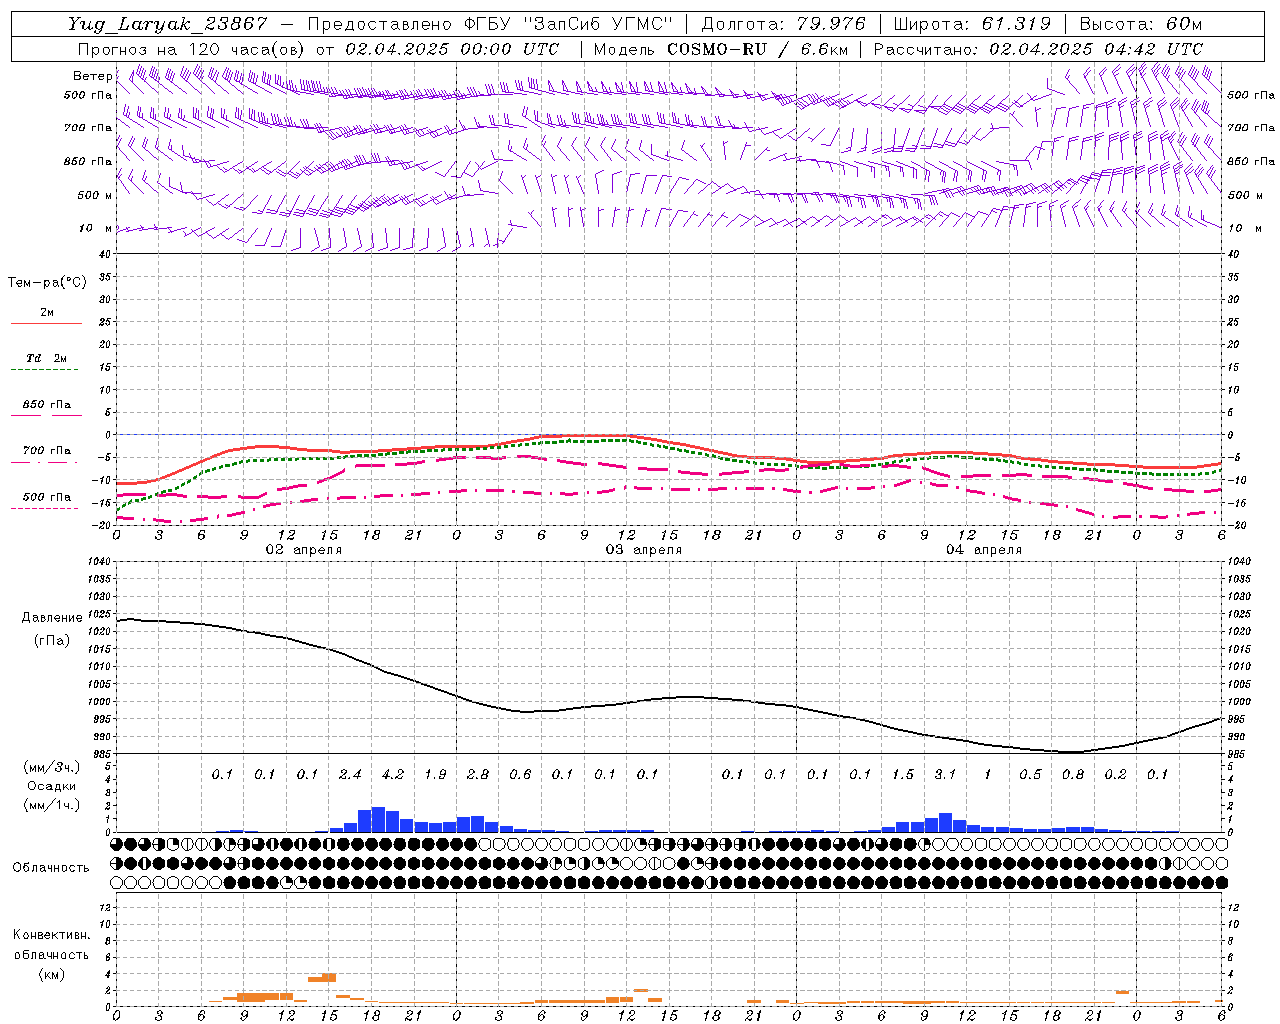Click the '2м' temperature legend entry
Screen dimensions: 1280x1024
click(47, 313)
